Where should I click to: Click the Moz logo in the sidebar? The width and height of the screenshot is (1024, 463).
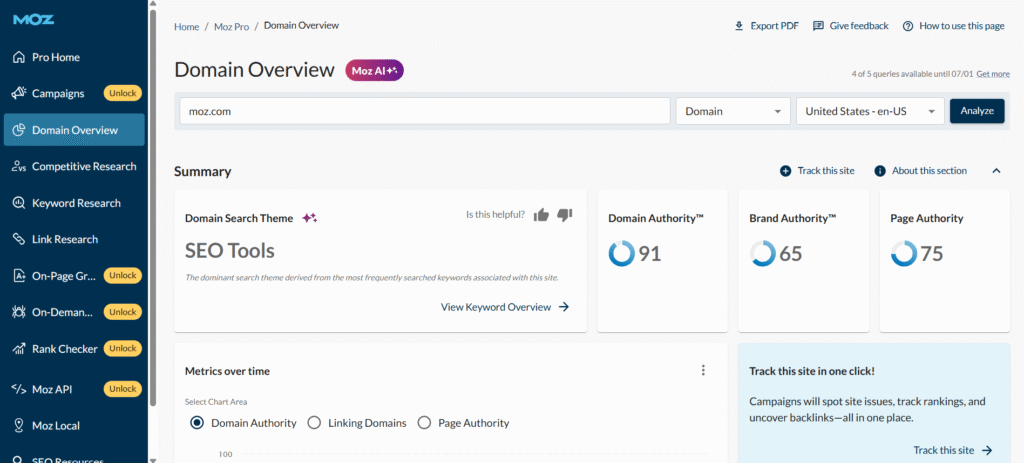pos(33,20)
